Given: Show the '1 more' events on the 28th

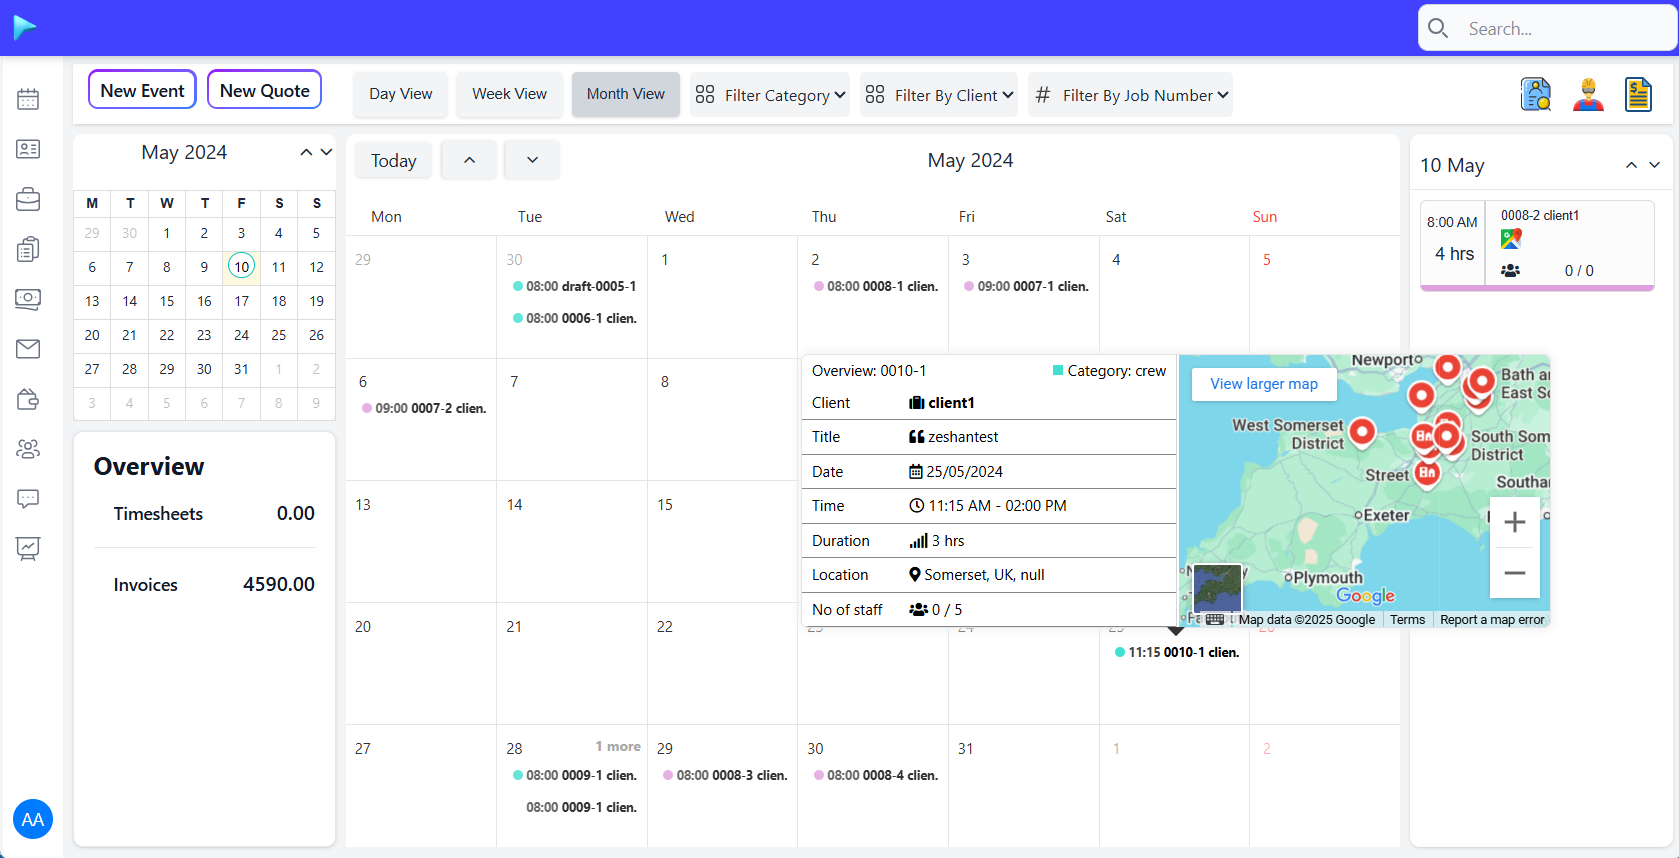Looking at the screenshot, I should 618,747.
